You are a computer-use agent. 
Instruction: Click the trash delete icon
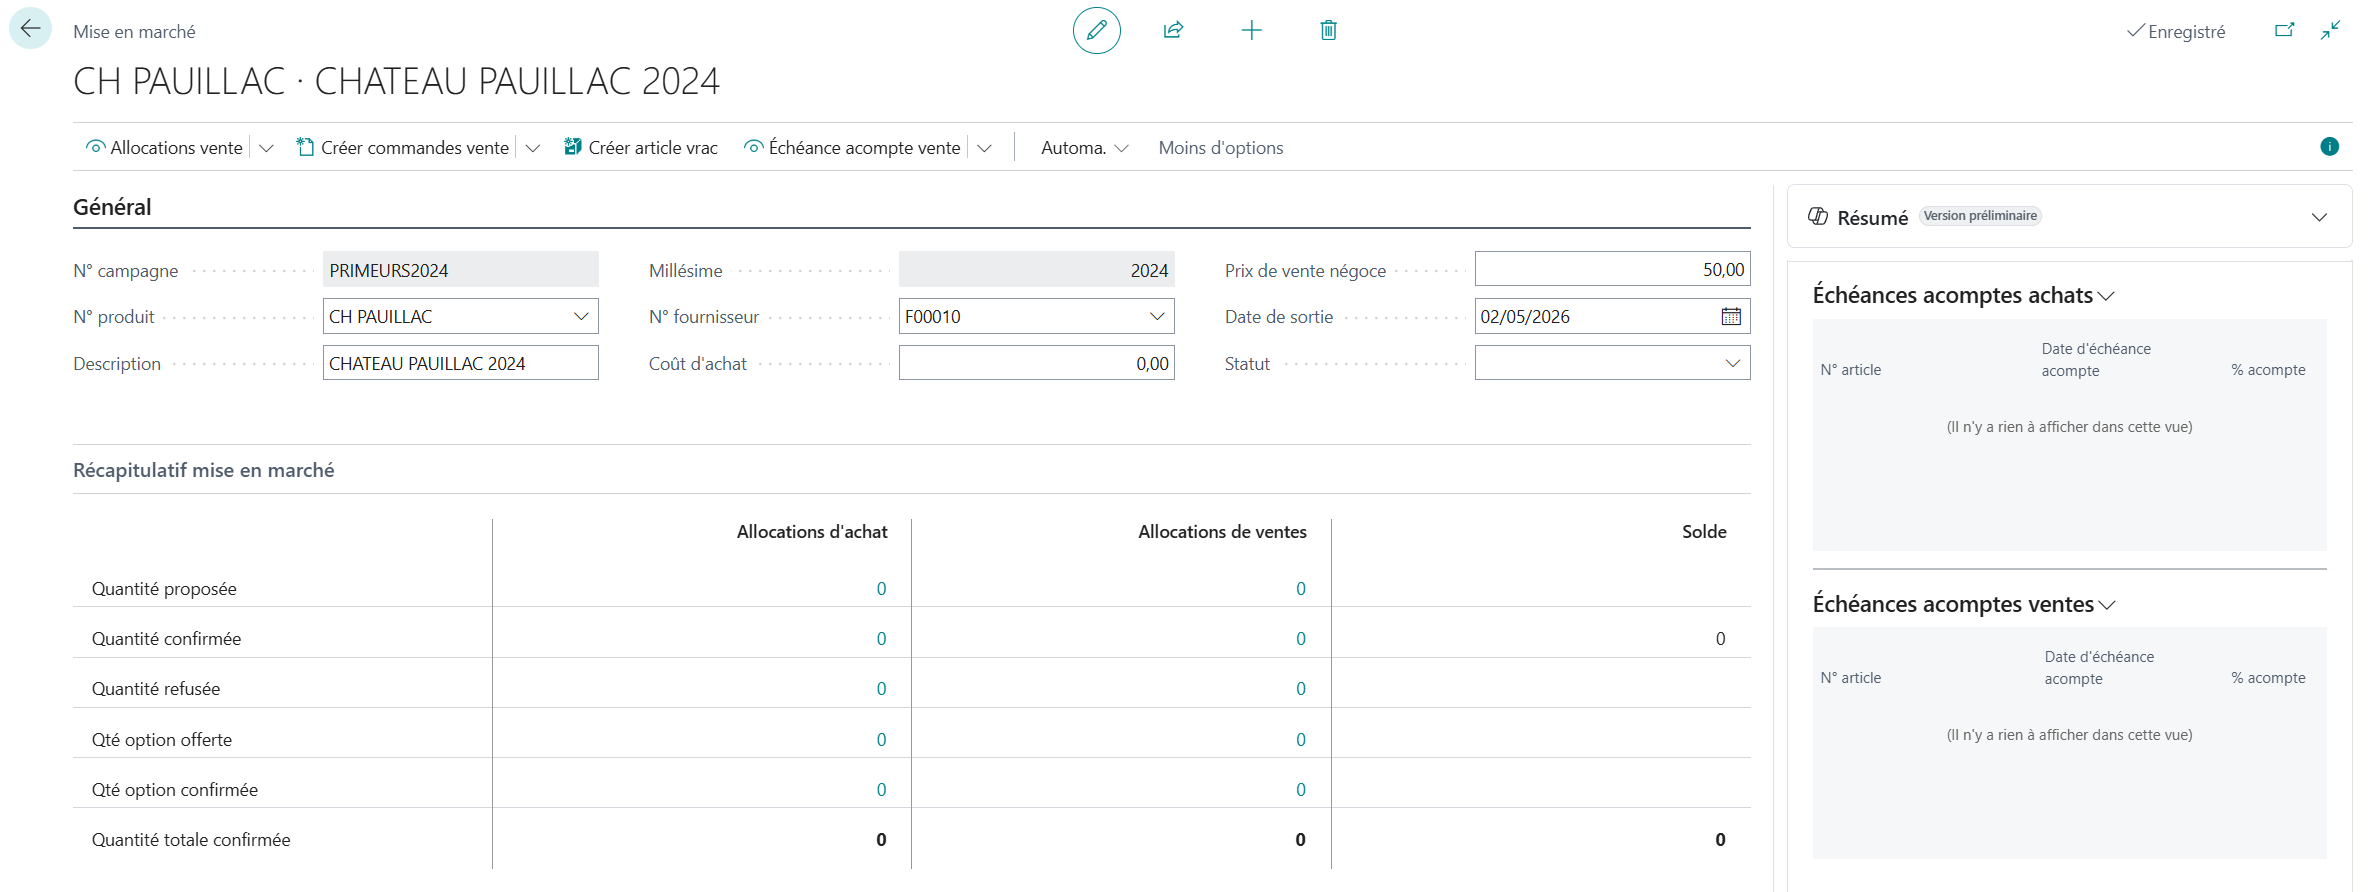pos(1328,30)
